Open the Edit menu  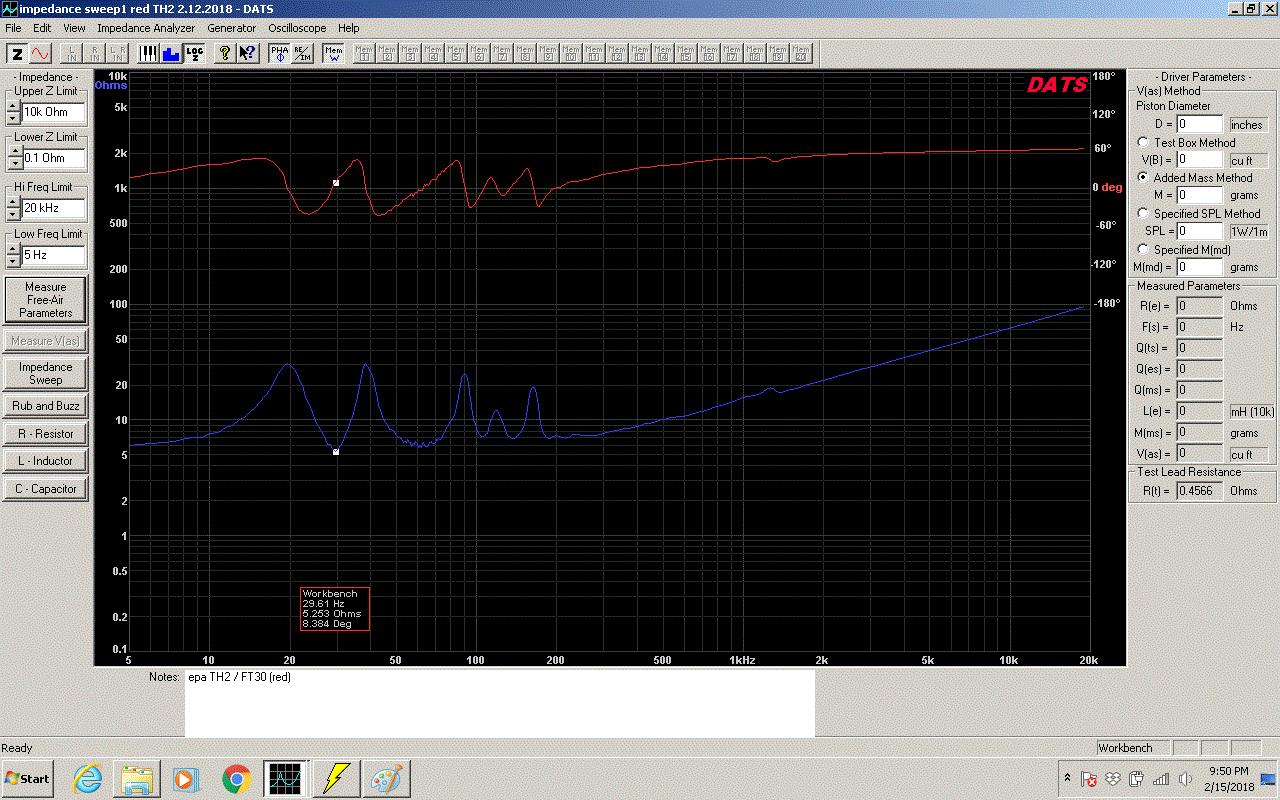coord(42,28)
